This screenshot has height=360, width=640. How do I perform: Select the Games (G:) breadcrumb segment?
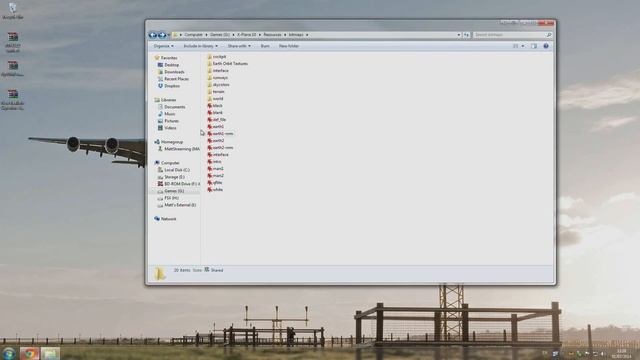pyautogui.click(x=220, y=35)
